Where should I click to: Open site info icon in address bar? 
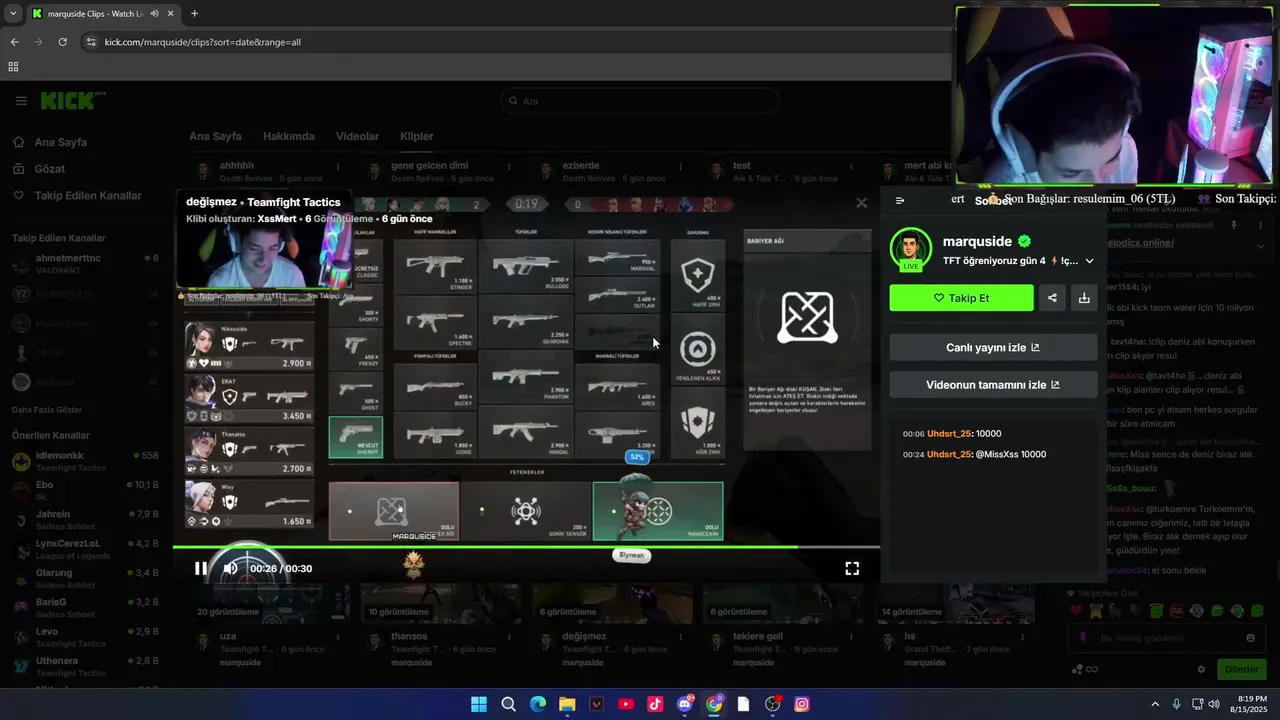(91, 42)
